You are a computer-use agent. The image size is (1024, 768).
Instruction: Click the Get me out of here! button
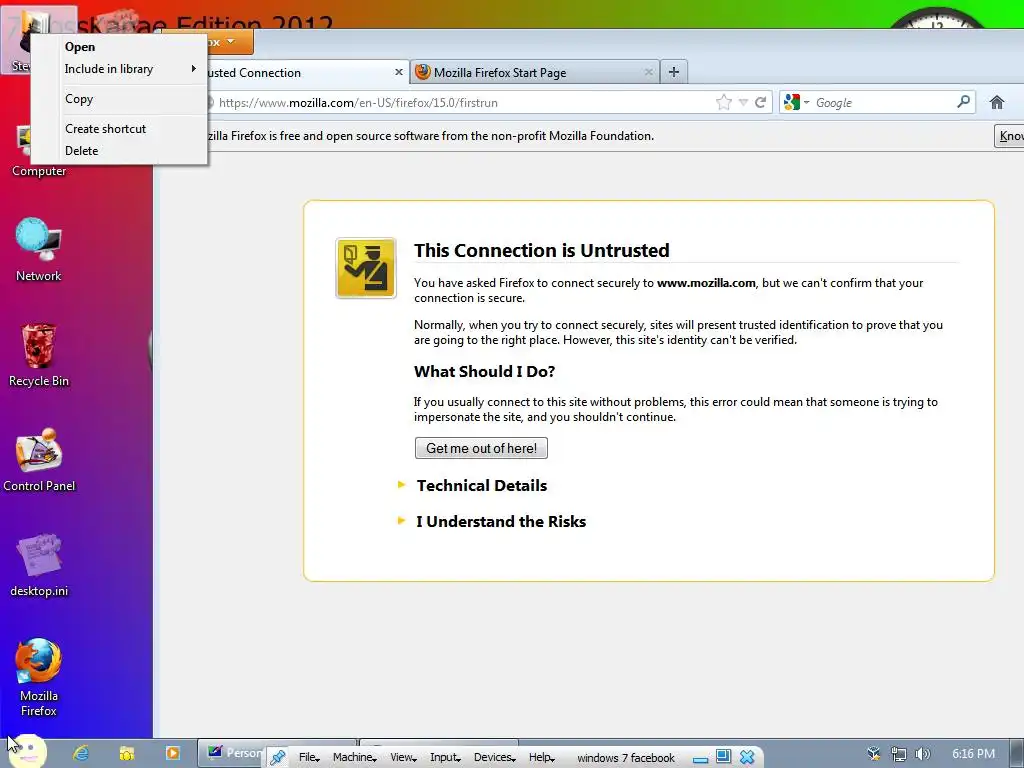point(481,448)
